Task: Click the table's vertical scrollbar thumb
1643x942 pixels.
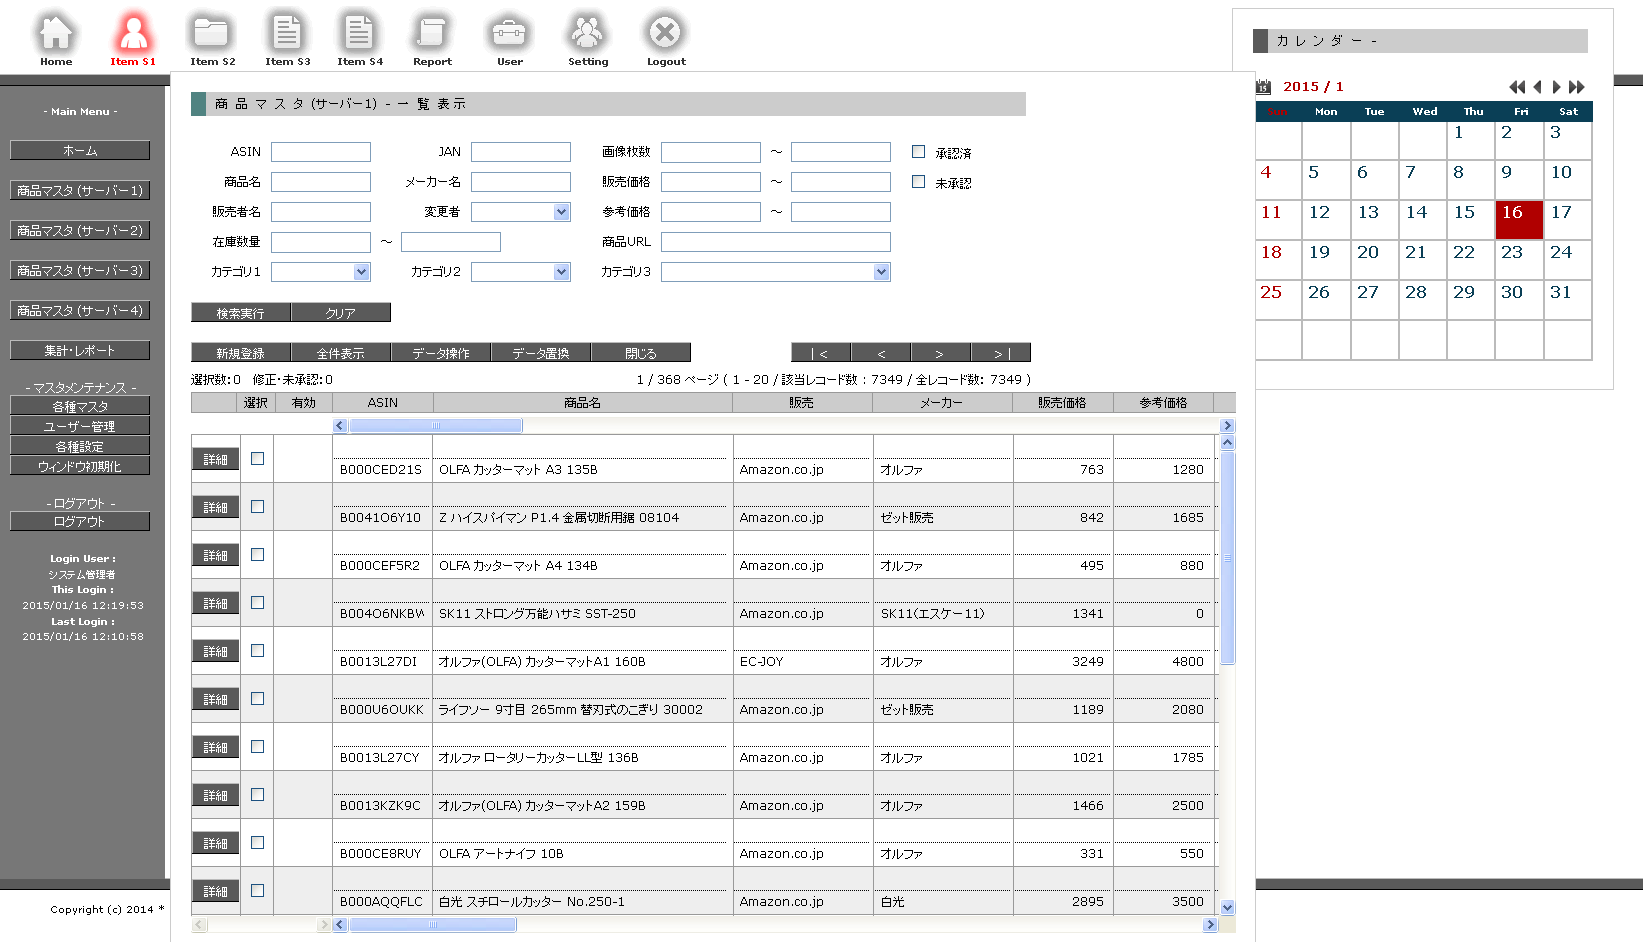Action: [1227, 557]
